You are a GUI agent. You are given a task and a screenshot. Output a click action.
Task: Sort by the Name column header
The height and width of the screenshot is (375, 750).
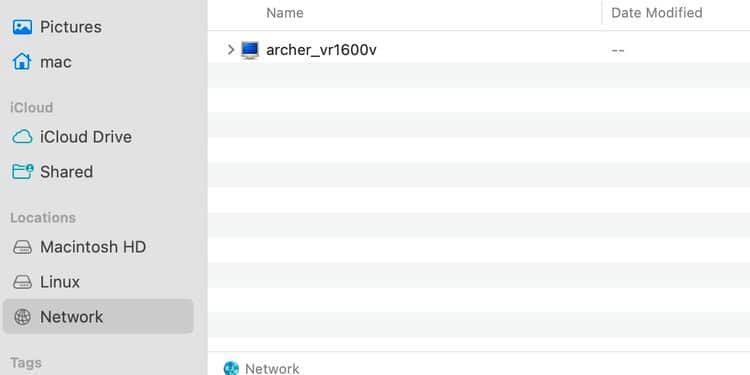pyautogui.click(x=285, y=13)
